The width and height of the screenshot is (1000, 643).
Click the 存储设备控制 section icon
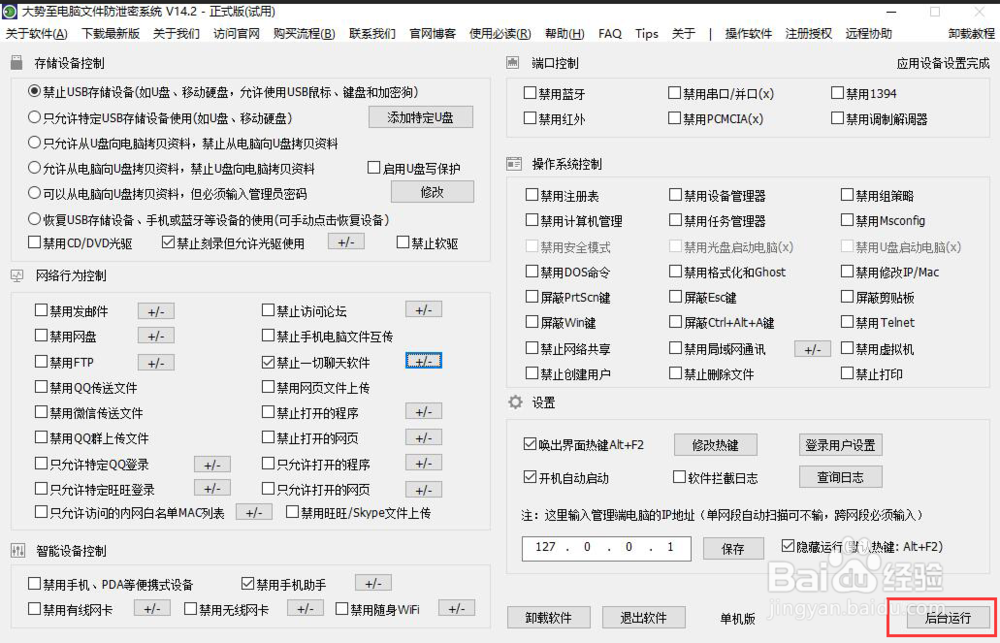pos(16,62)
